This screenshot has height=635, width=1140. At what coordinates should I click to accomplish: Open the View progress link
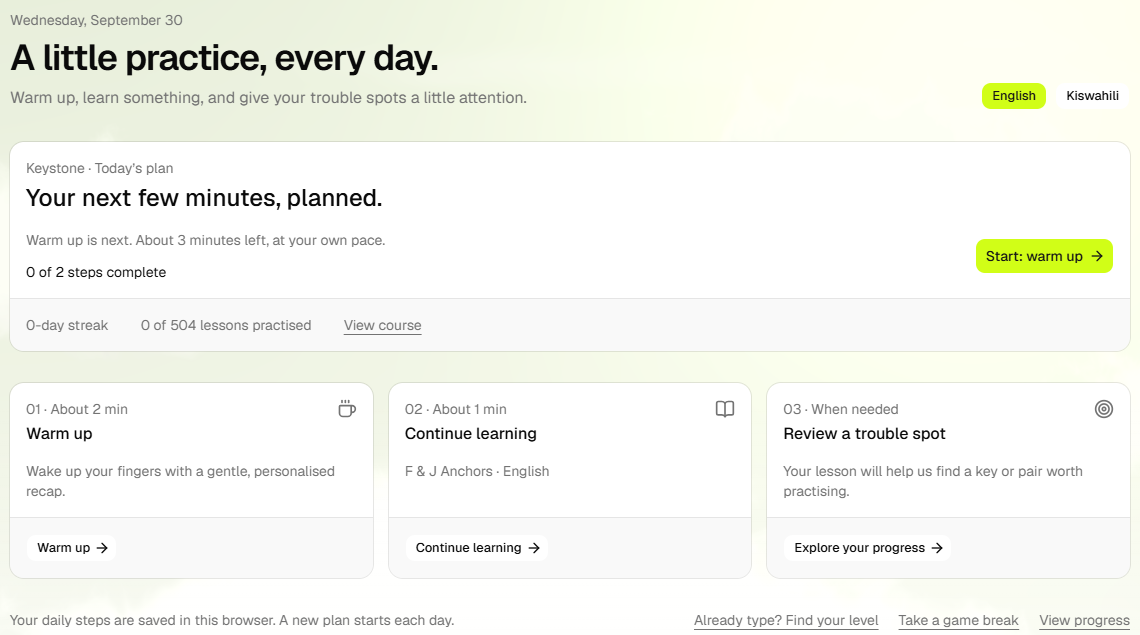pos(1084,620)
